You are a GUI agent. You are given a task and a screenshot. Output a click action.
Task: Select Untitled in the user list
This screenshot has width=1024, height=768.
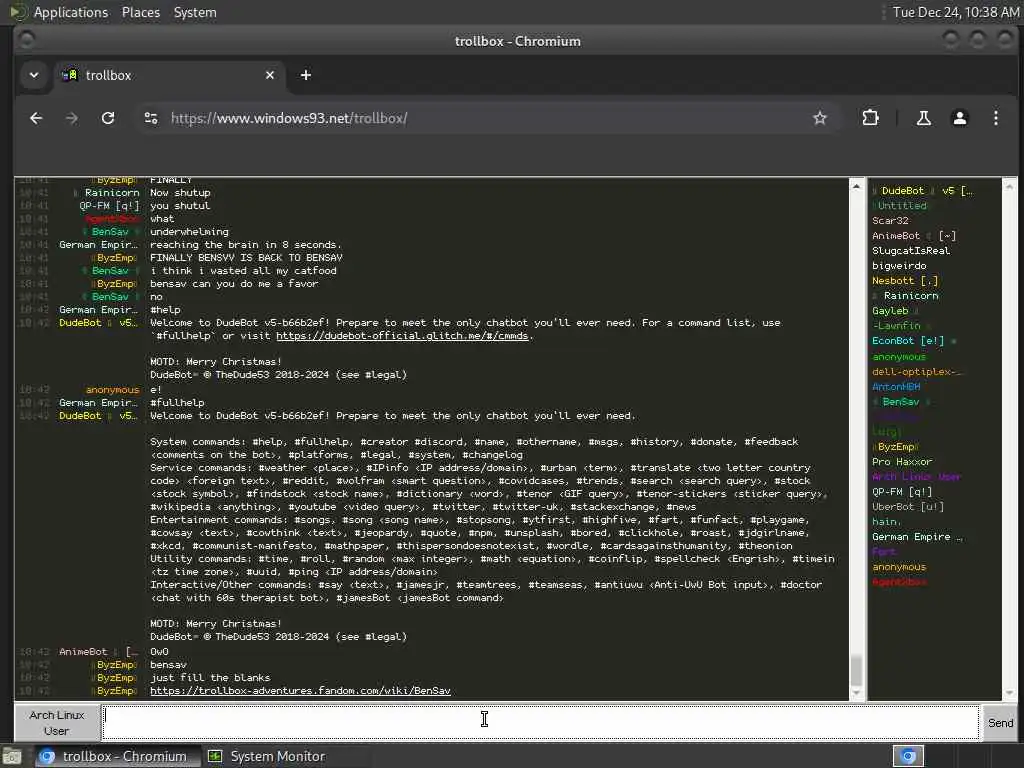point(899,206)
